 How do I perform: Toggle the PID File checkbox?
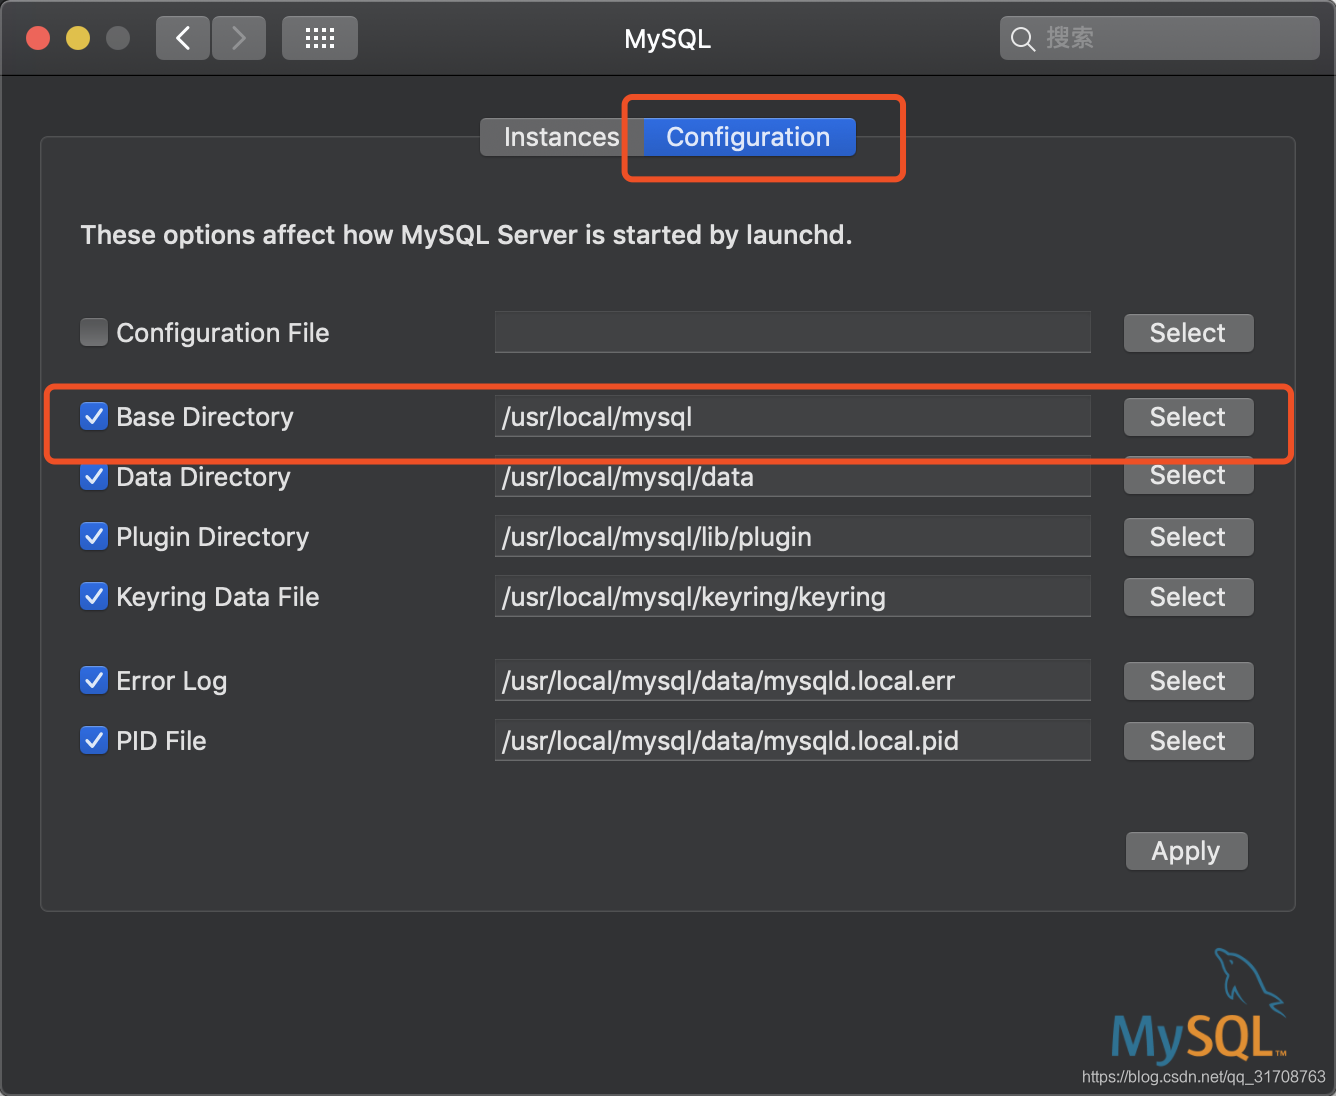[94, 740]
